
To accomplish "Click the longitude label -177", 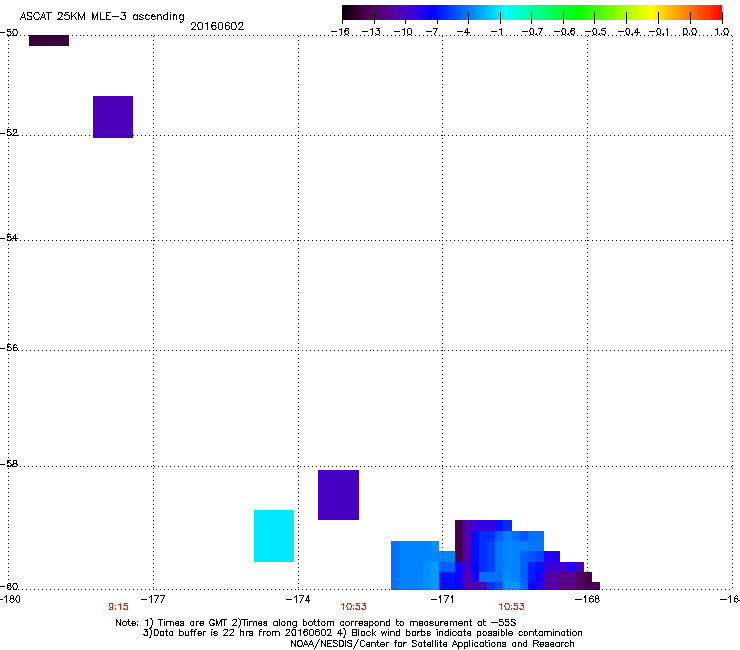I will (153, 599).
